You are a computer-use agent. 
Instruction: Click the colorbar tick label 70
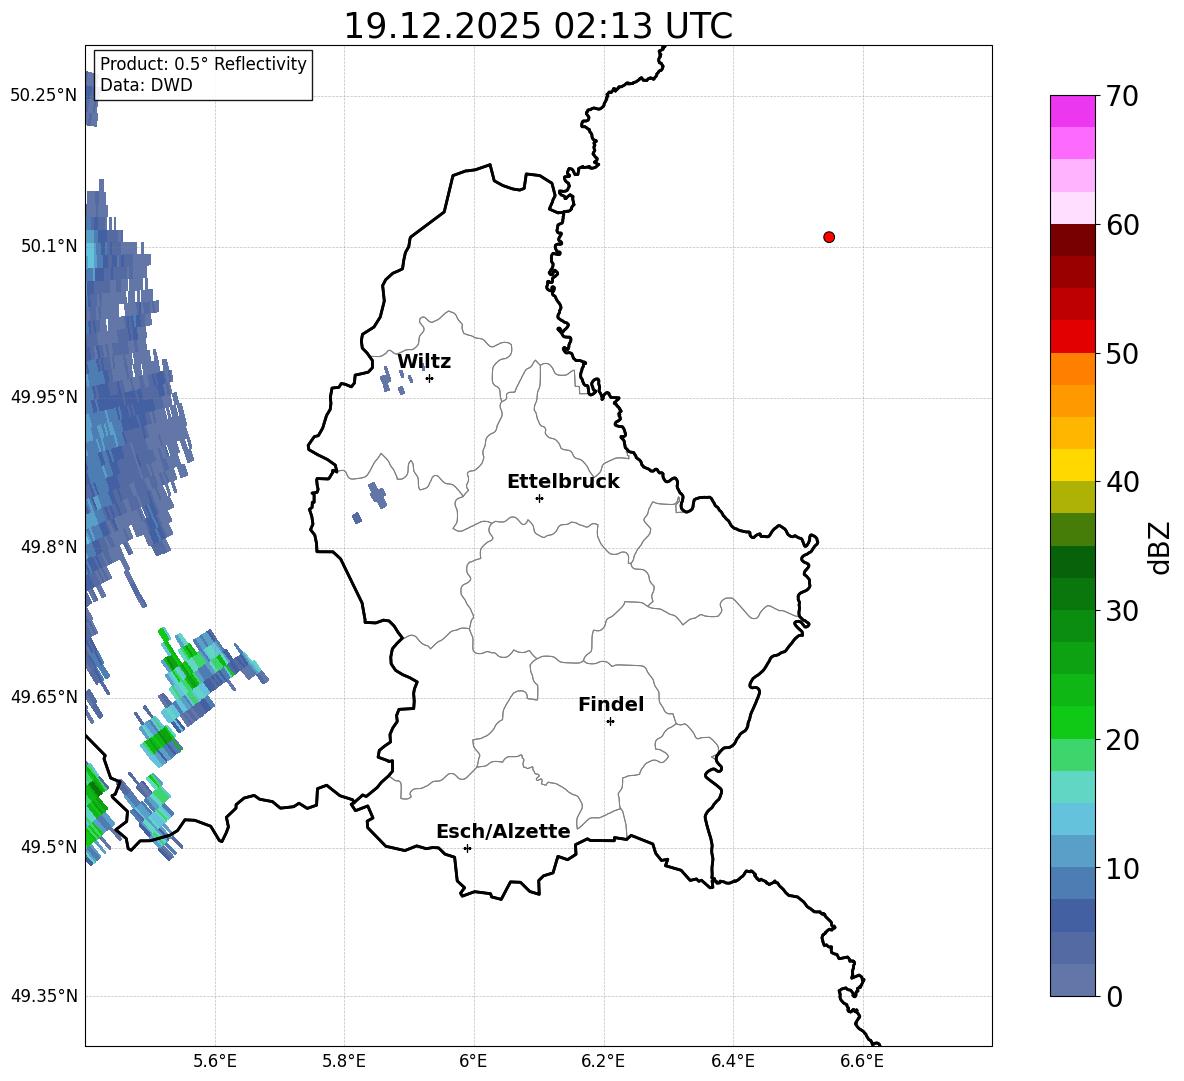click(x=1122, y=96)
